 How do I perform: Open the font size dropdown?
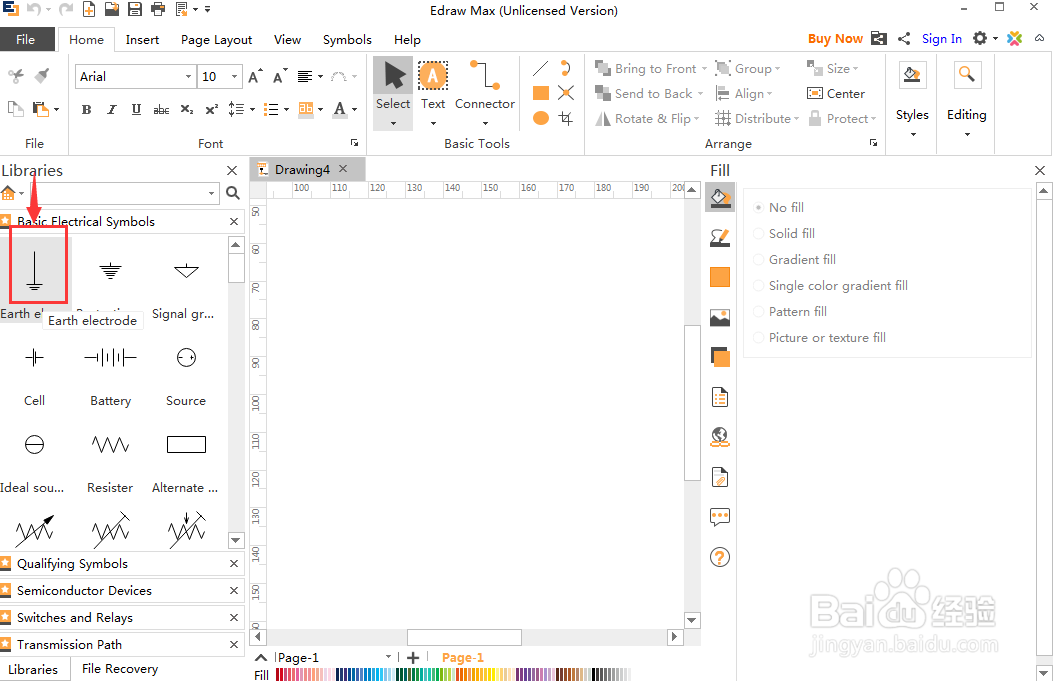pos(234,77)
